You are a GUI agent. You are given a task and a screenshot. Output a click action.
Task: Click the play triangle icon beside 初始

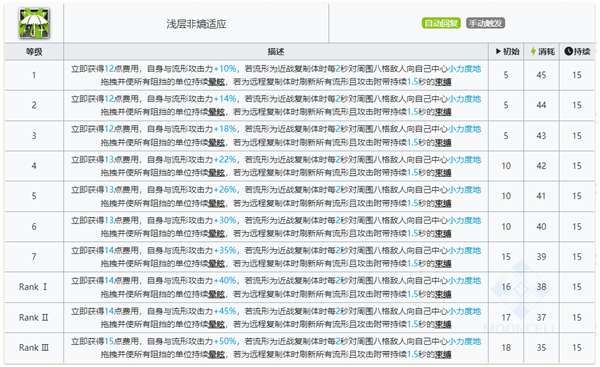point(498,51)
